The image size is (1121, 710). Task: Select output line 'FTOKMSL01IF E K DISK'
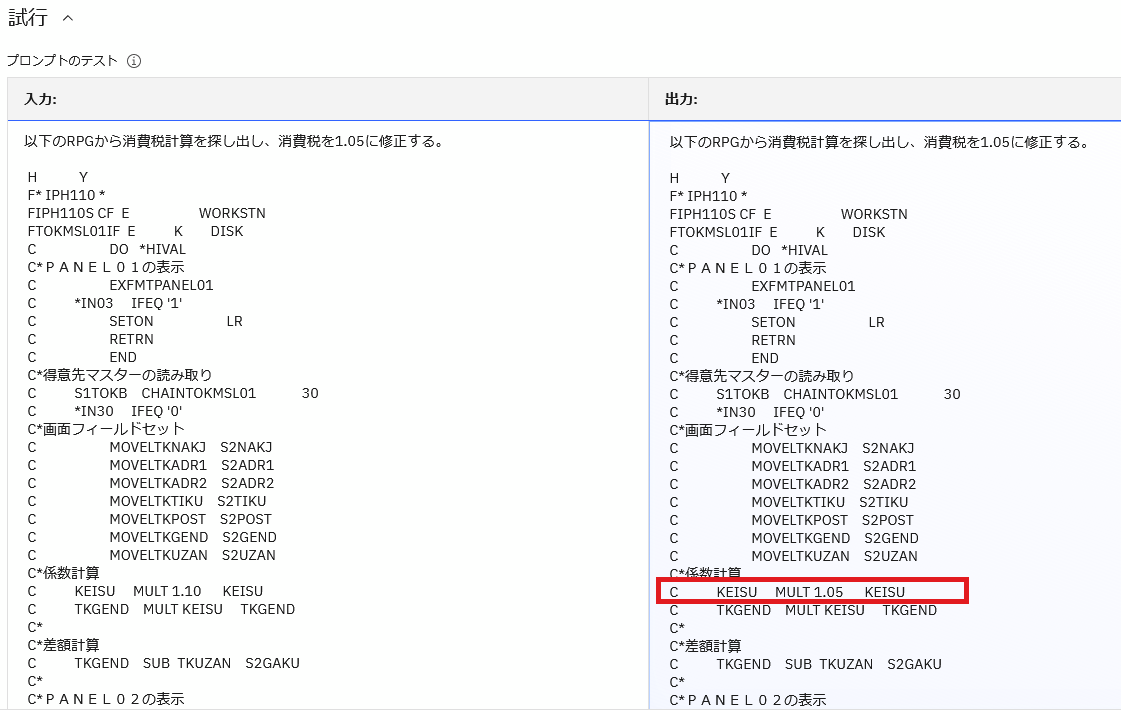pyautogui.click(x=777, y=232)
